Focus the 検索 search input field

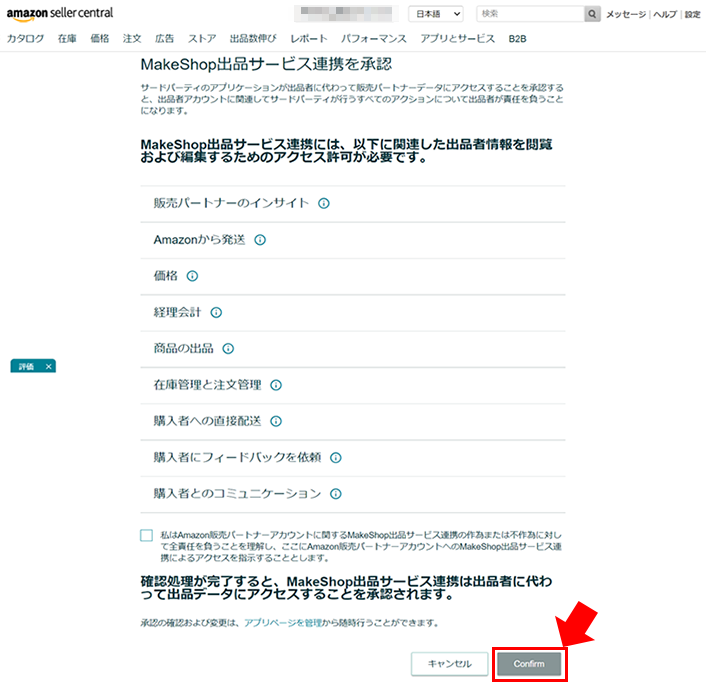pyautogui.click(x=530, y=14)
